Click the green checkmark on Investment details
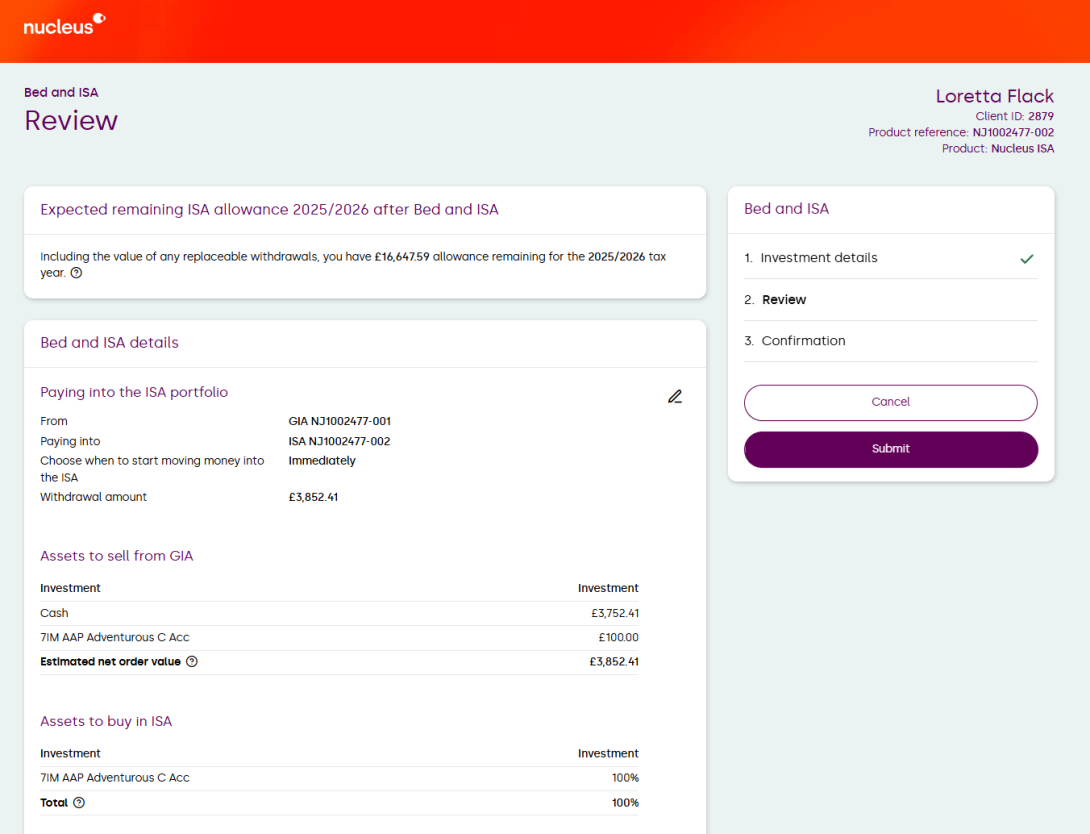Image resolution: width=1090 pixels, height=834 pixels. click(1026, 259)
